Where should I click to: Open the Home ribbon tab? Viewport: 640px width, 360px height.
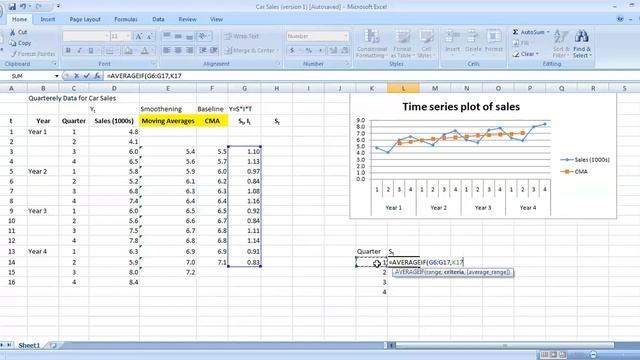19,19
